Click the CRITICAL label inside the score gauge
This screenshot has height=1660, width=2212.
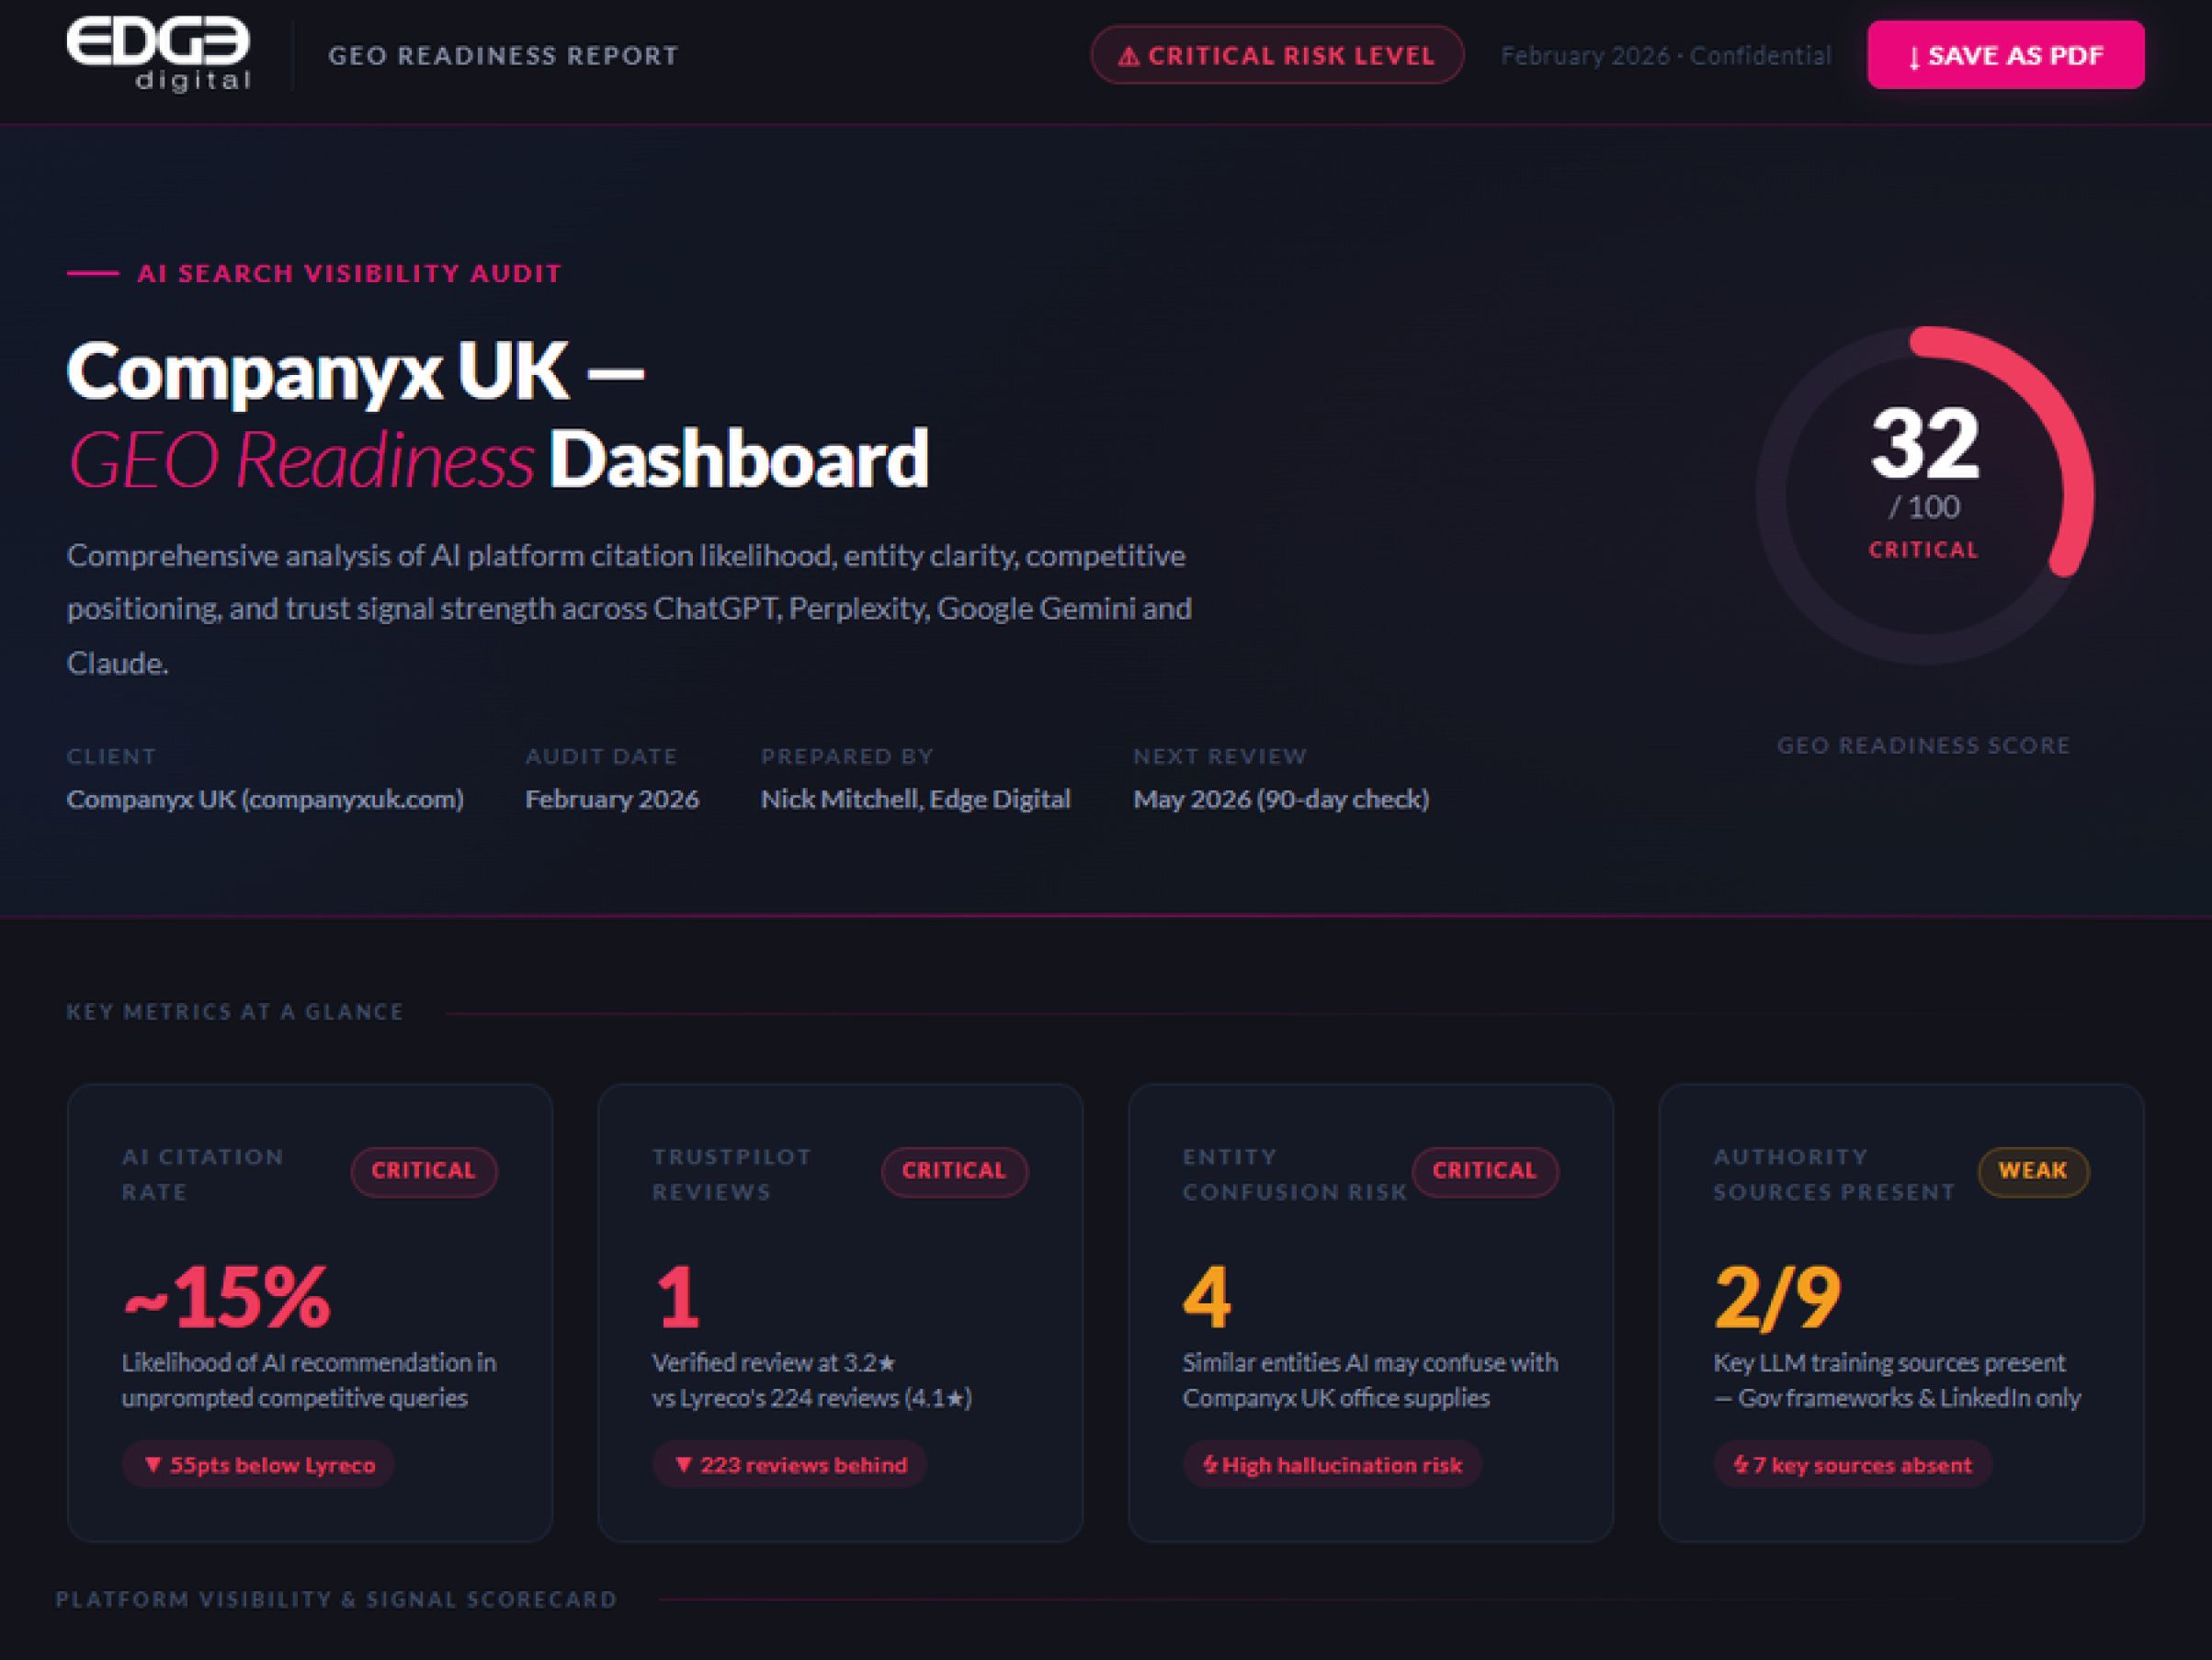point(1924,550)
